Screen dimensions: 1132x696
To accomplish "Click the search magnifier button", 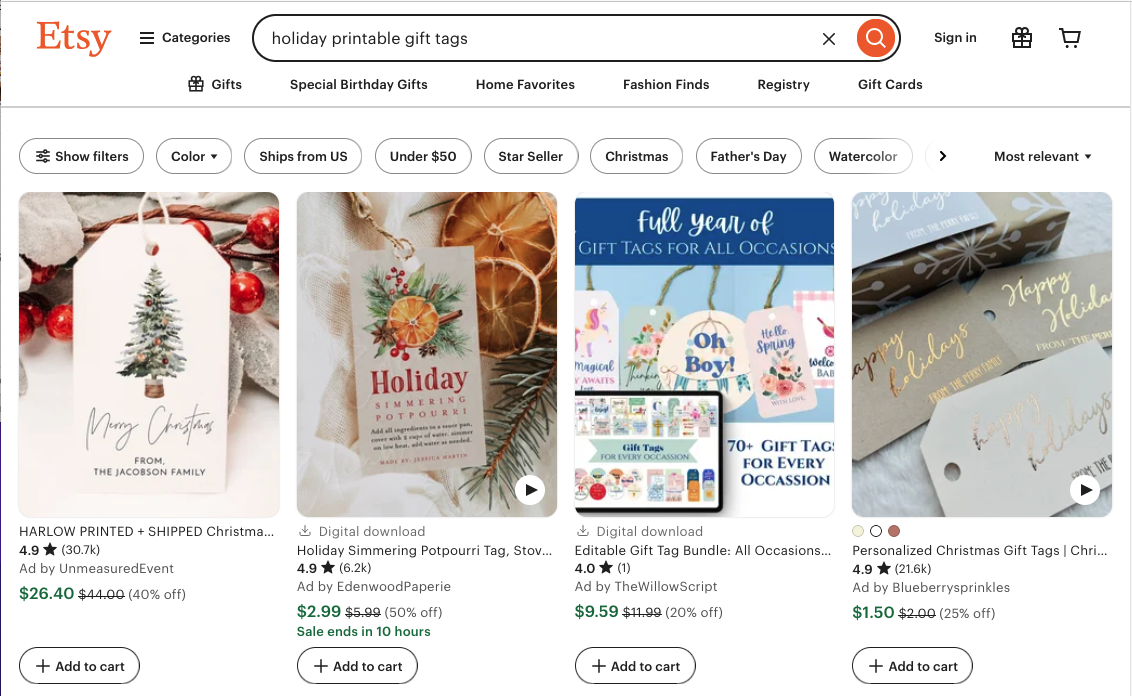I will [x=875, y=38].
